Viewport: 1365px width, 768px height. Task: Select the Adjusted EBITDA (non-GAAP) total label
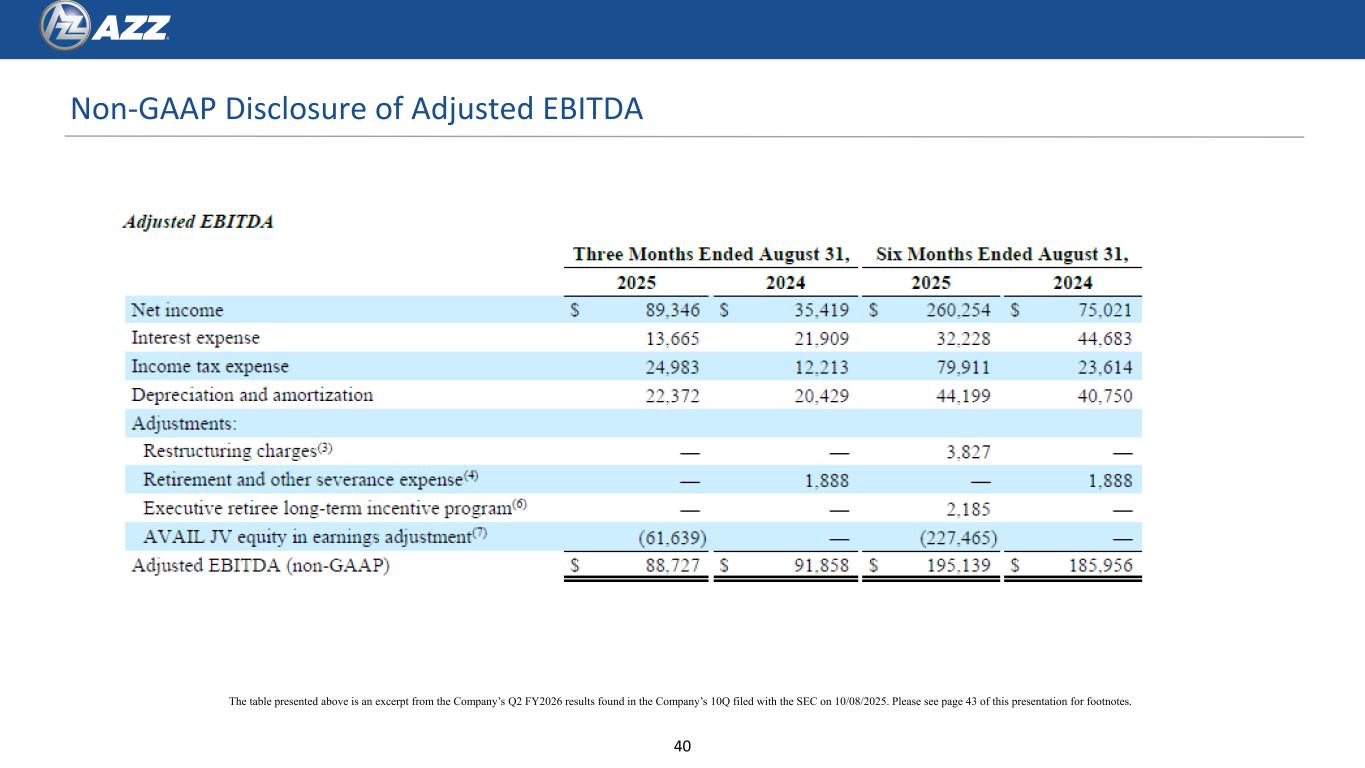click(260, 565)
